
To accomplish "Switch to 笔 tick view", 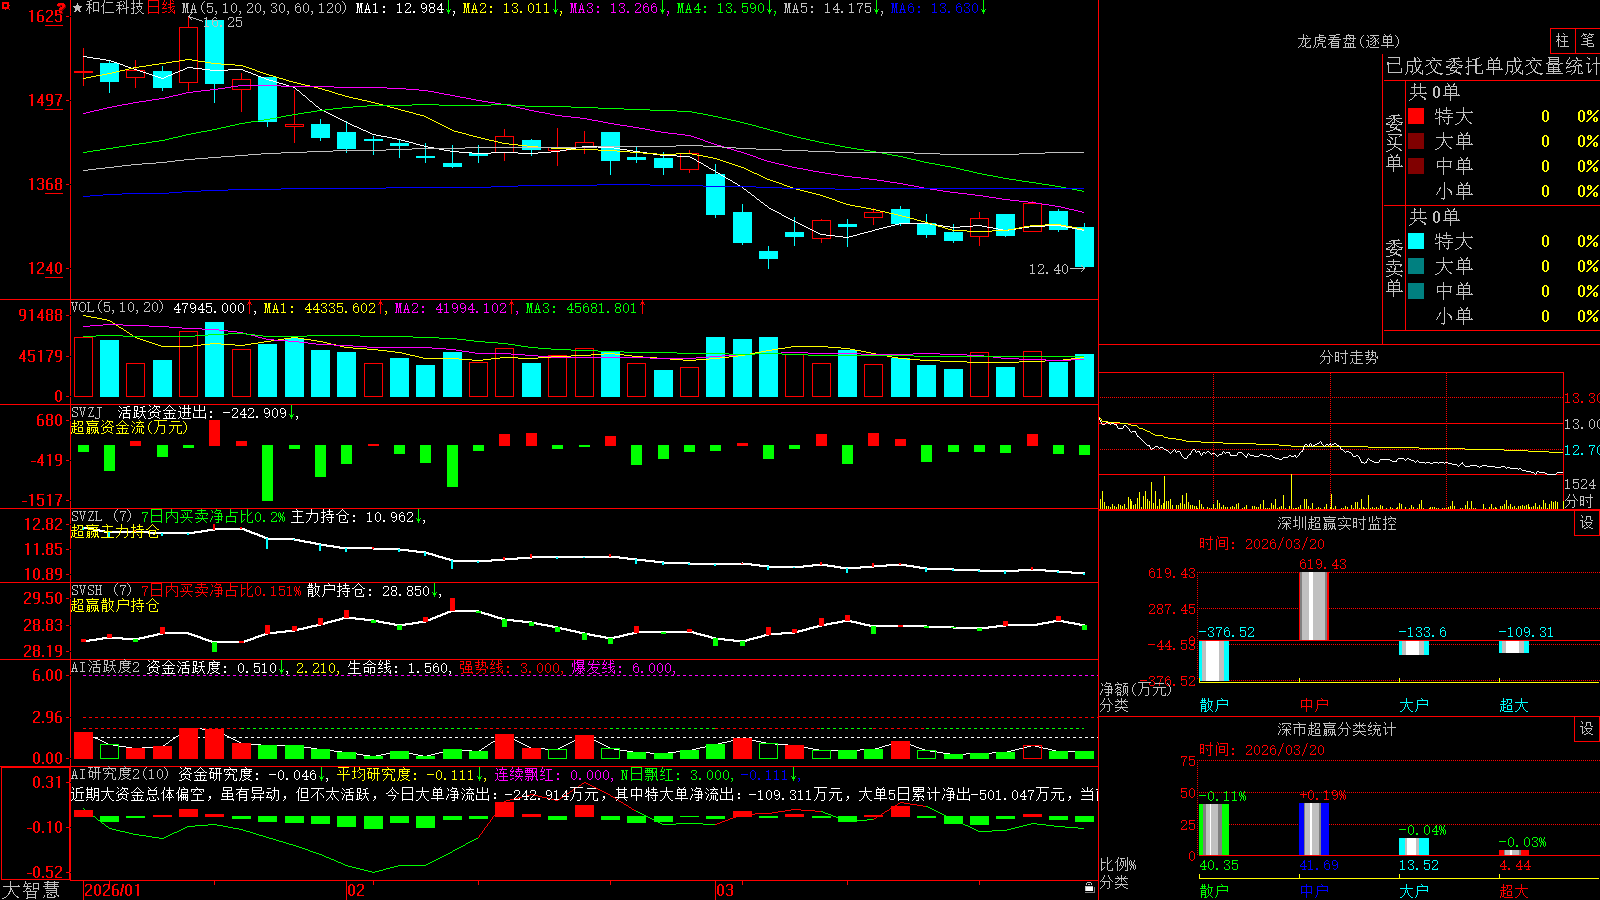I will click(x=1587, y=40).
